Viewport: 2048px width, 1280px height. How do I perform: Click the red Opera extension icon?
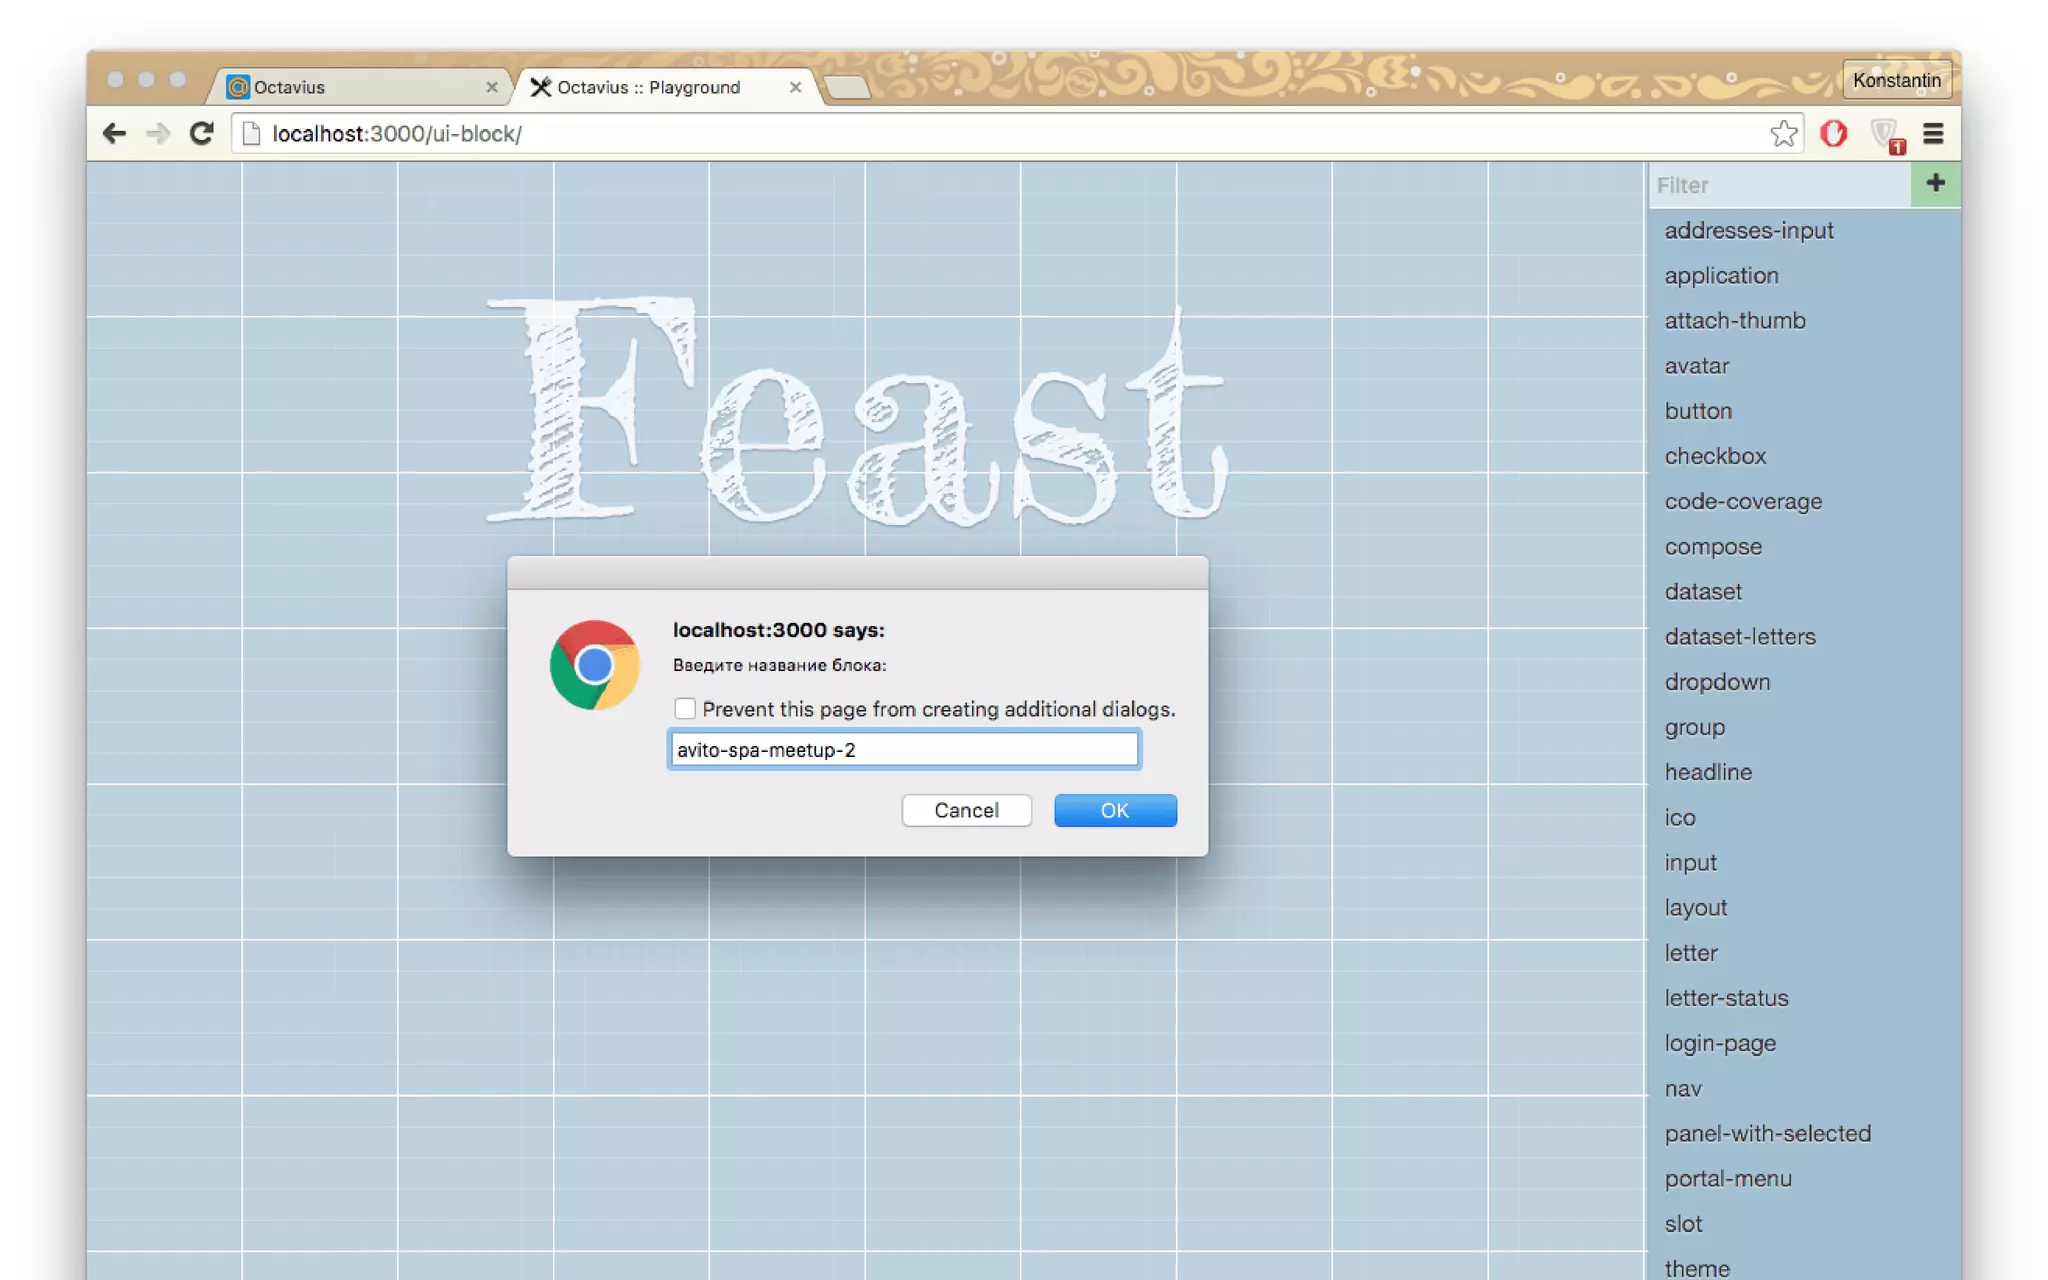1833,133
